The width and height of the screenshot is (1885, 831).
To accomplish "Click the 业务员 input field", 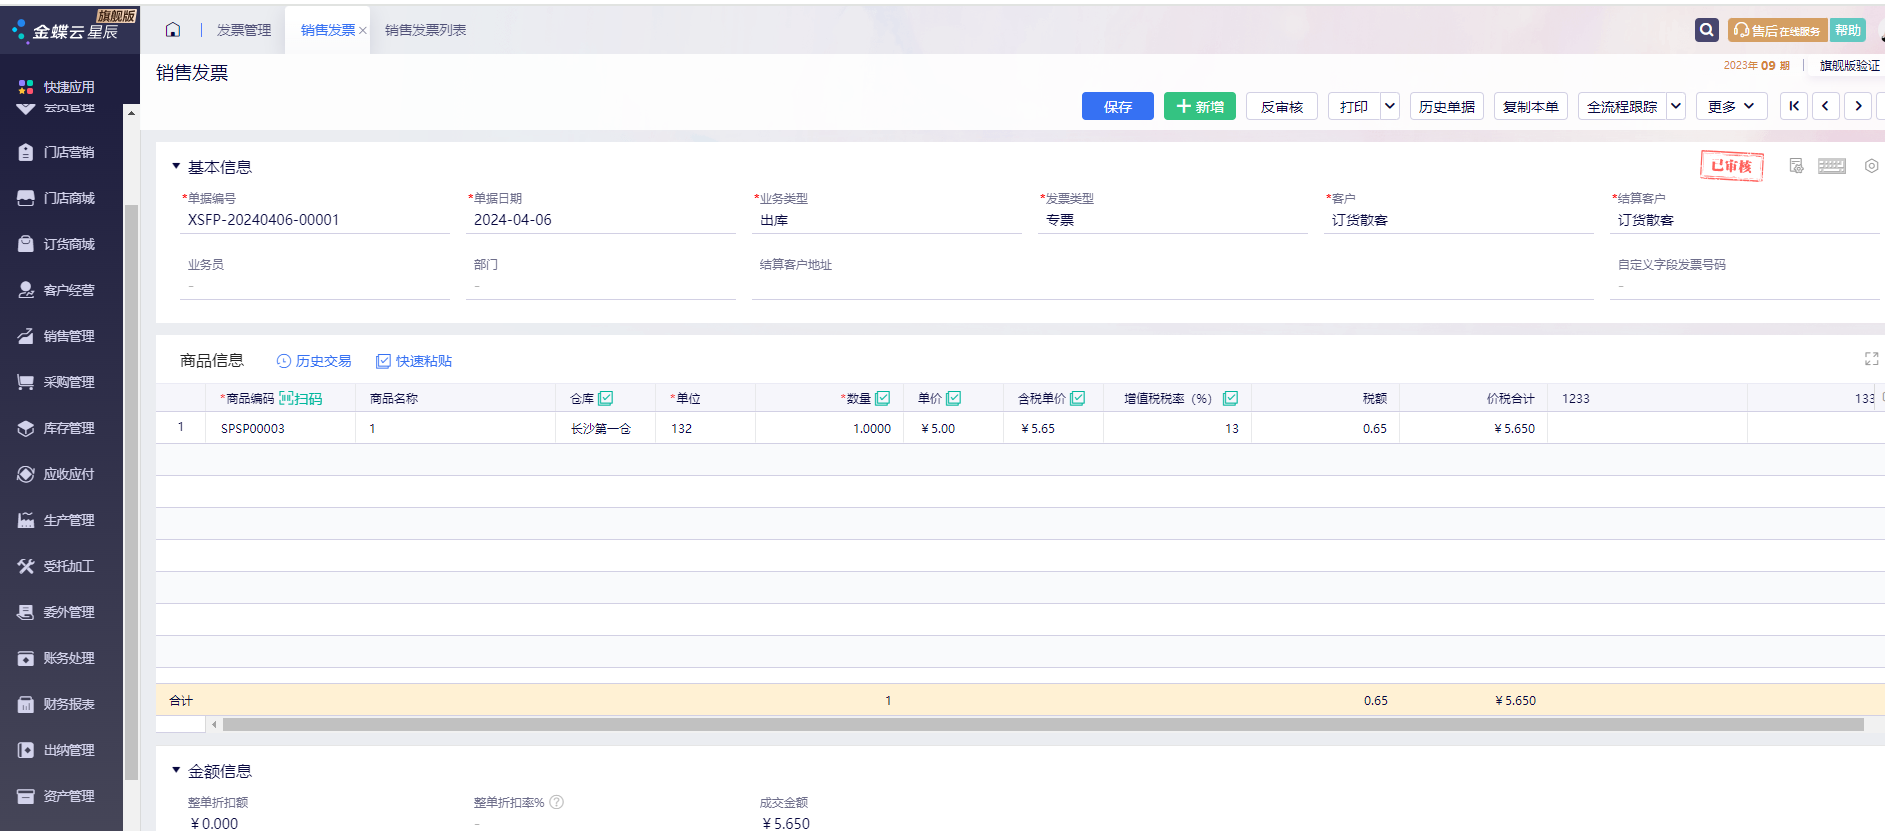I will (315, 286).
